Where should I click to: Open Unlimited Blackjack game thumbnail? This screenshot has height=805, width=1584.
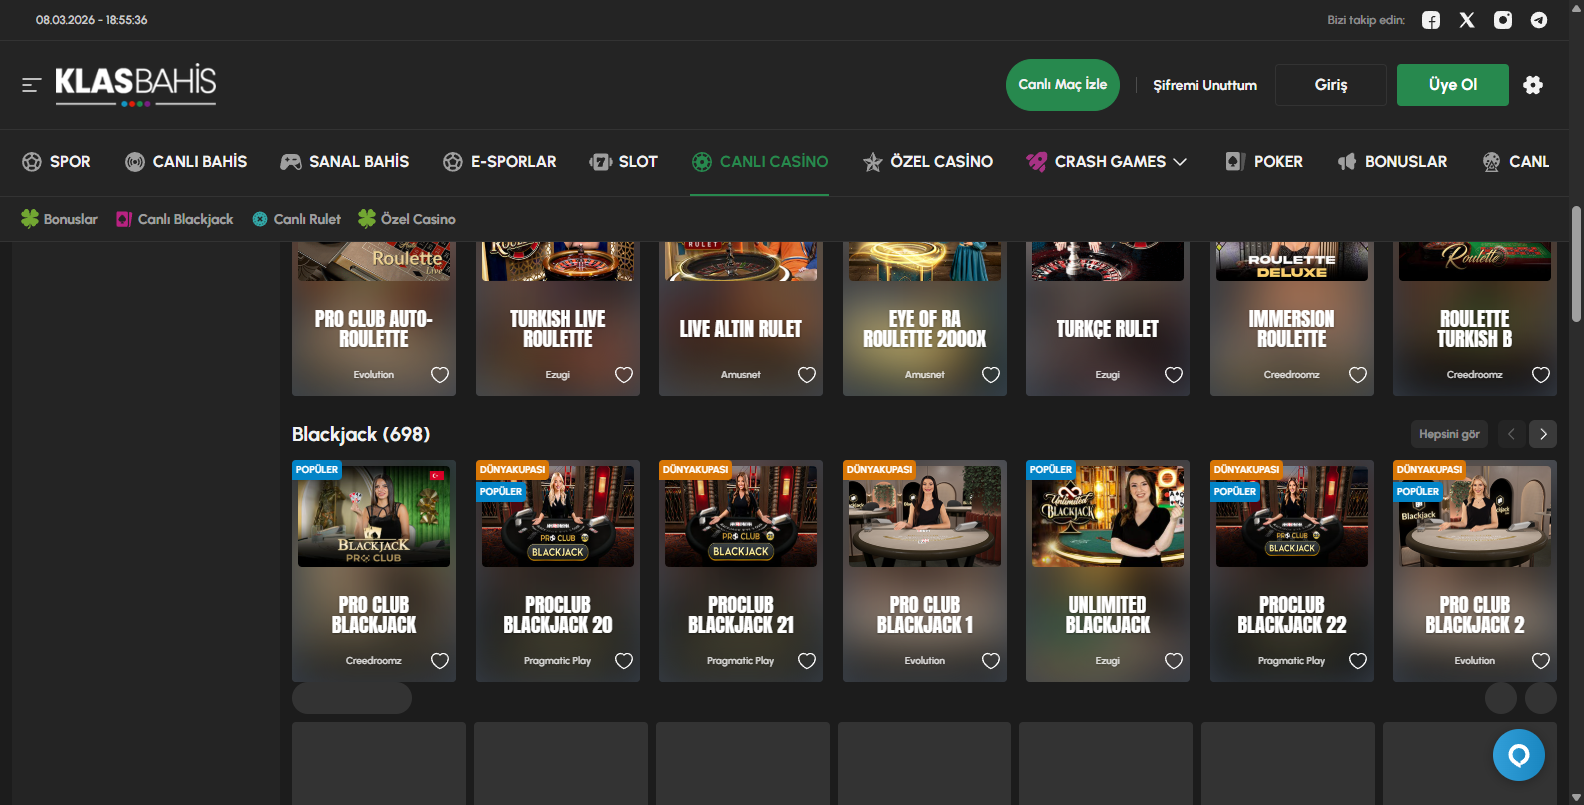click(x=1108, y=516)
